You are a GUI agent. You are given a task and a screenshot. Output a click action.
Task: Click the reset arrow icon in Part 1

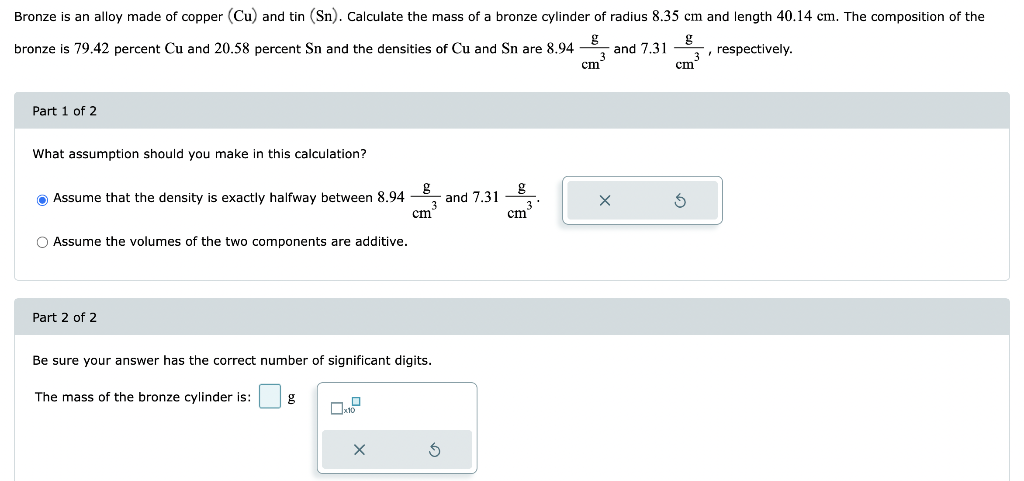point(679,201)
